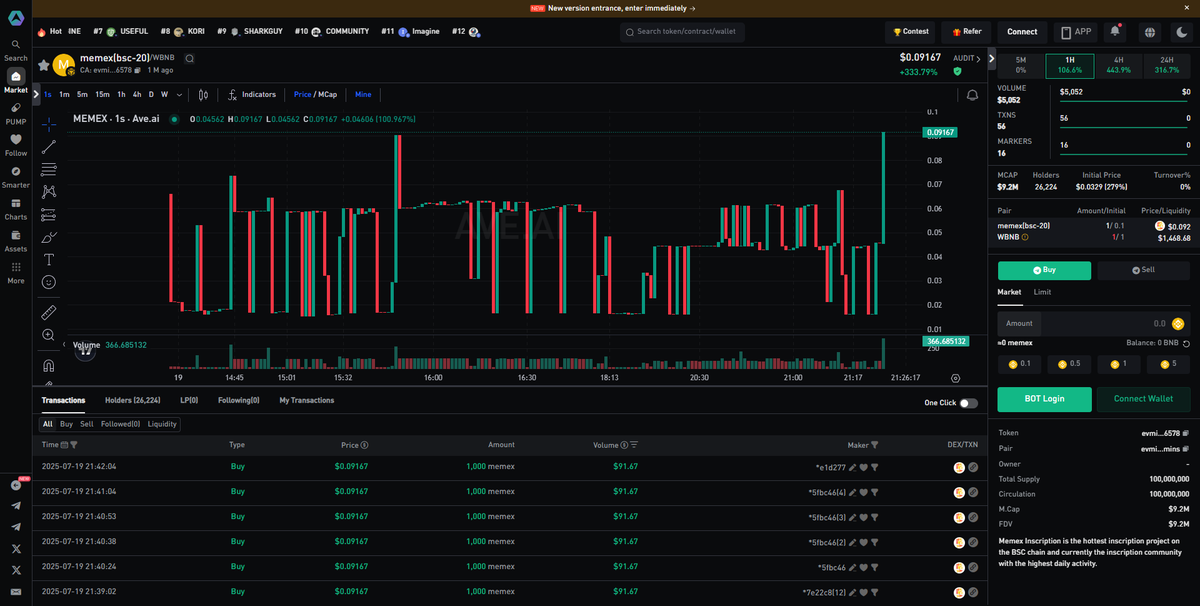
Task: Filter transactions to Liquidity
Action: [162, 424]
